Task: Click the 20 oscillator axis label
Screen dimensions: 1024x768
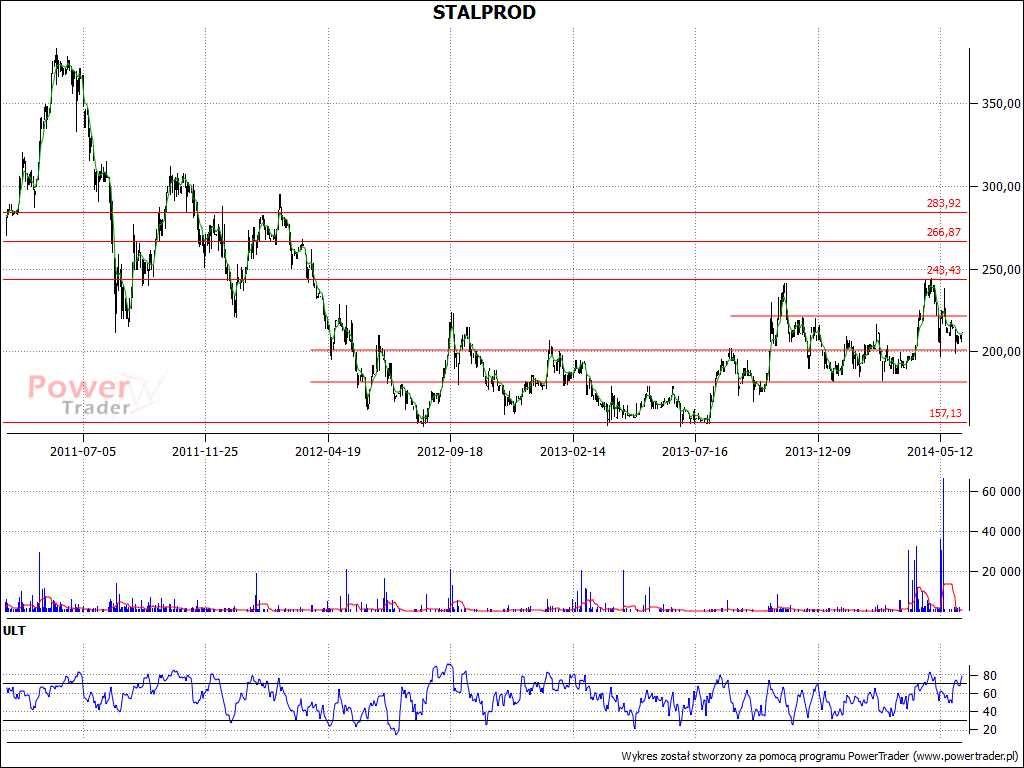Action: [x=989, y=729]
